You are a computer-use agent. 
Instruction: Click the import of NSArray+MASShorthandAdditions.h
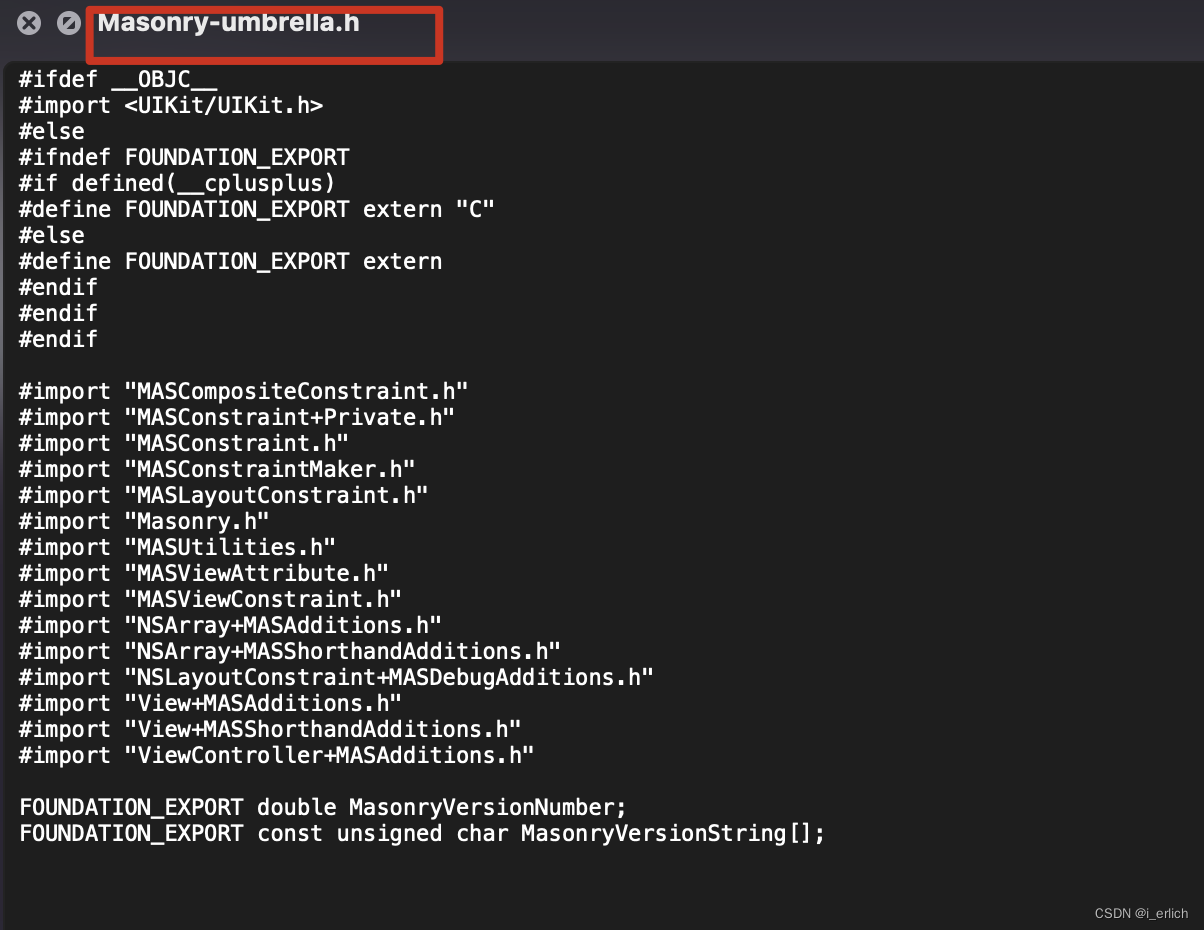[290, 651]
